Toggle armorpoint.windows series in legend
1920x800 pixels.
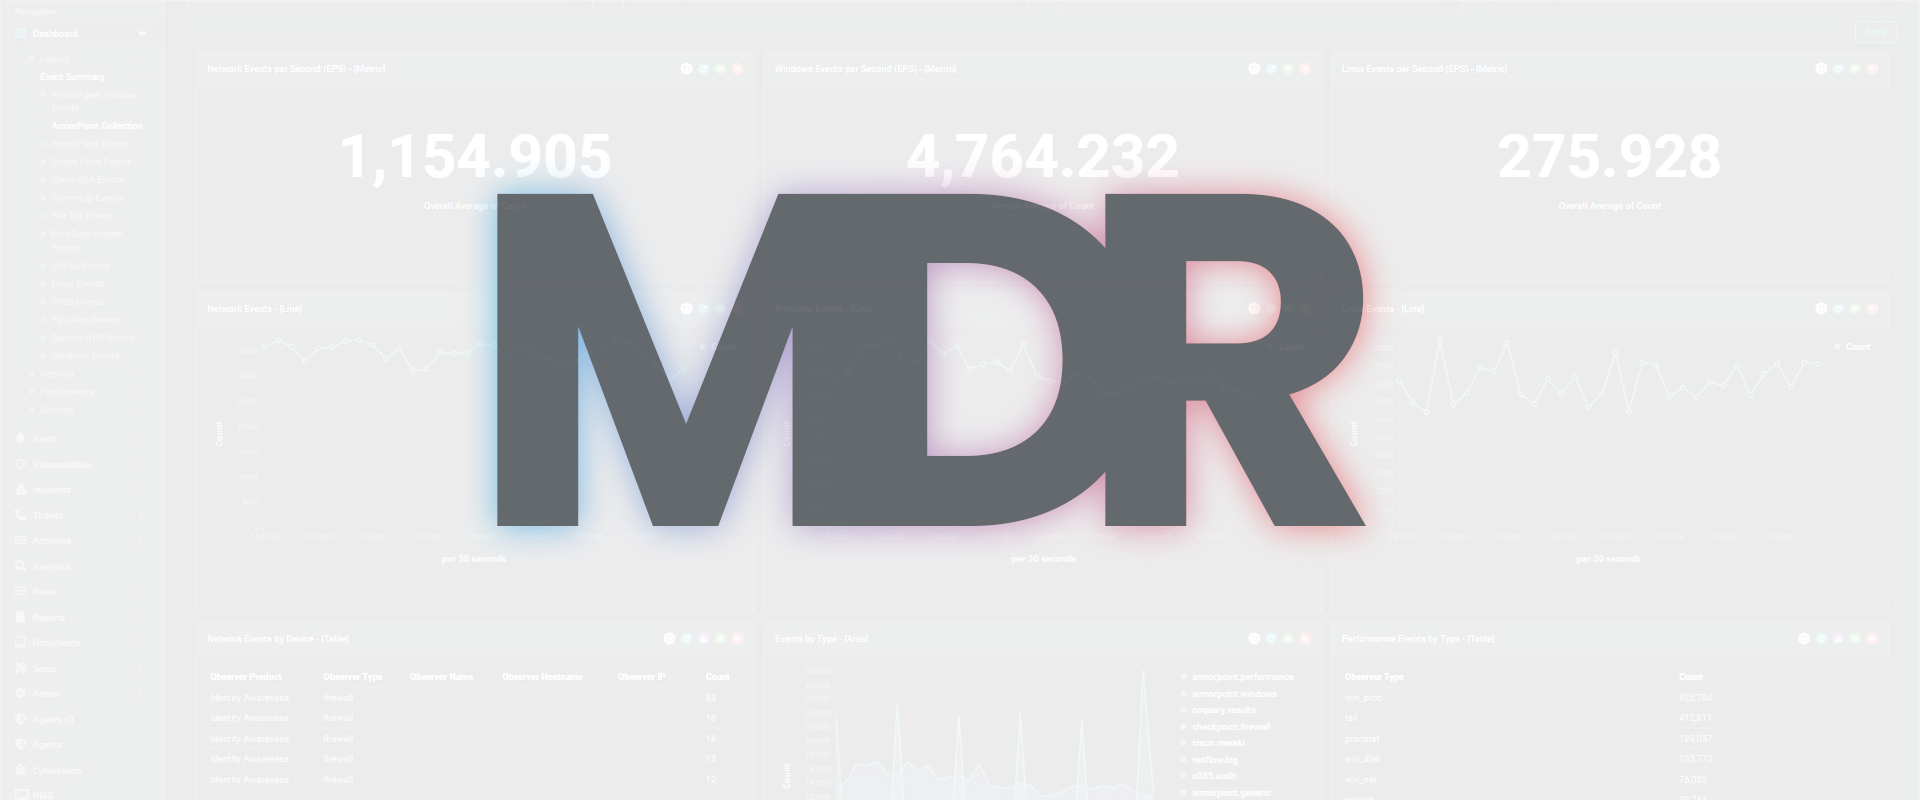[1228, 694]
